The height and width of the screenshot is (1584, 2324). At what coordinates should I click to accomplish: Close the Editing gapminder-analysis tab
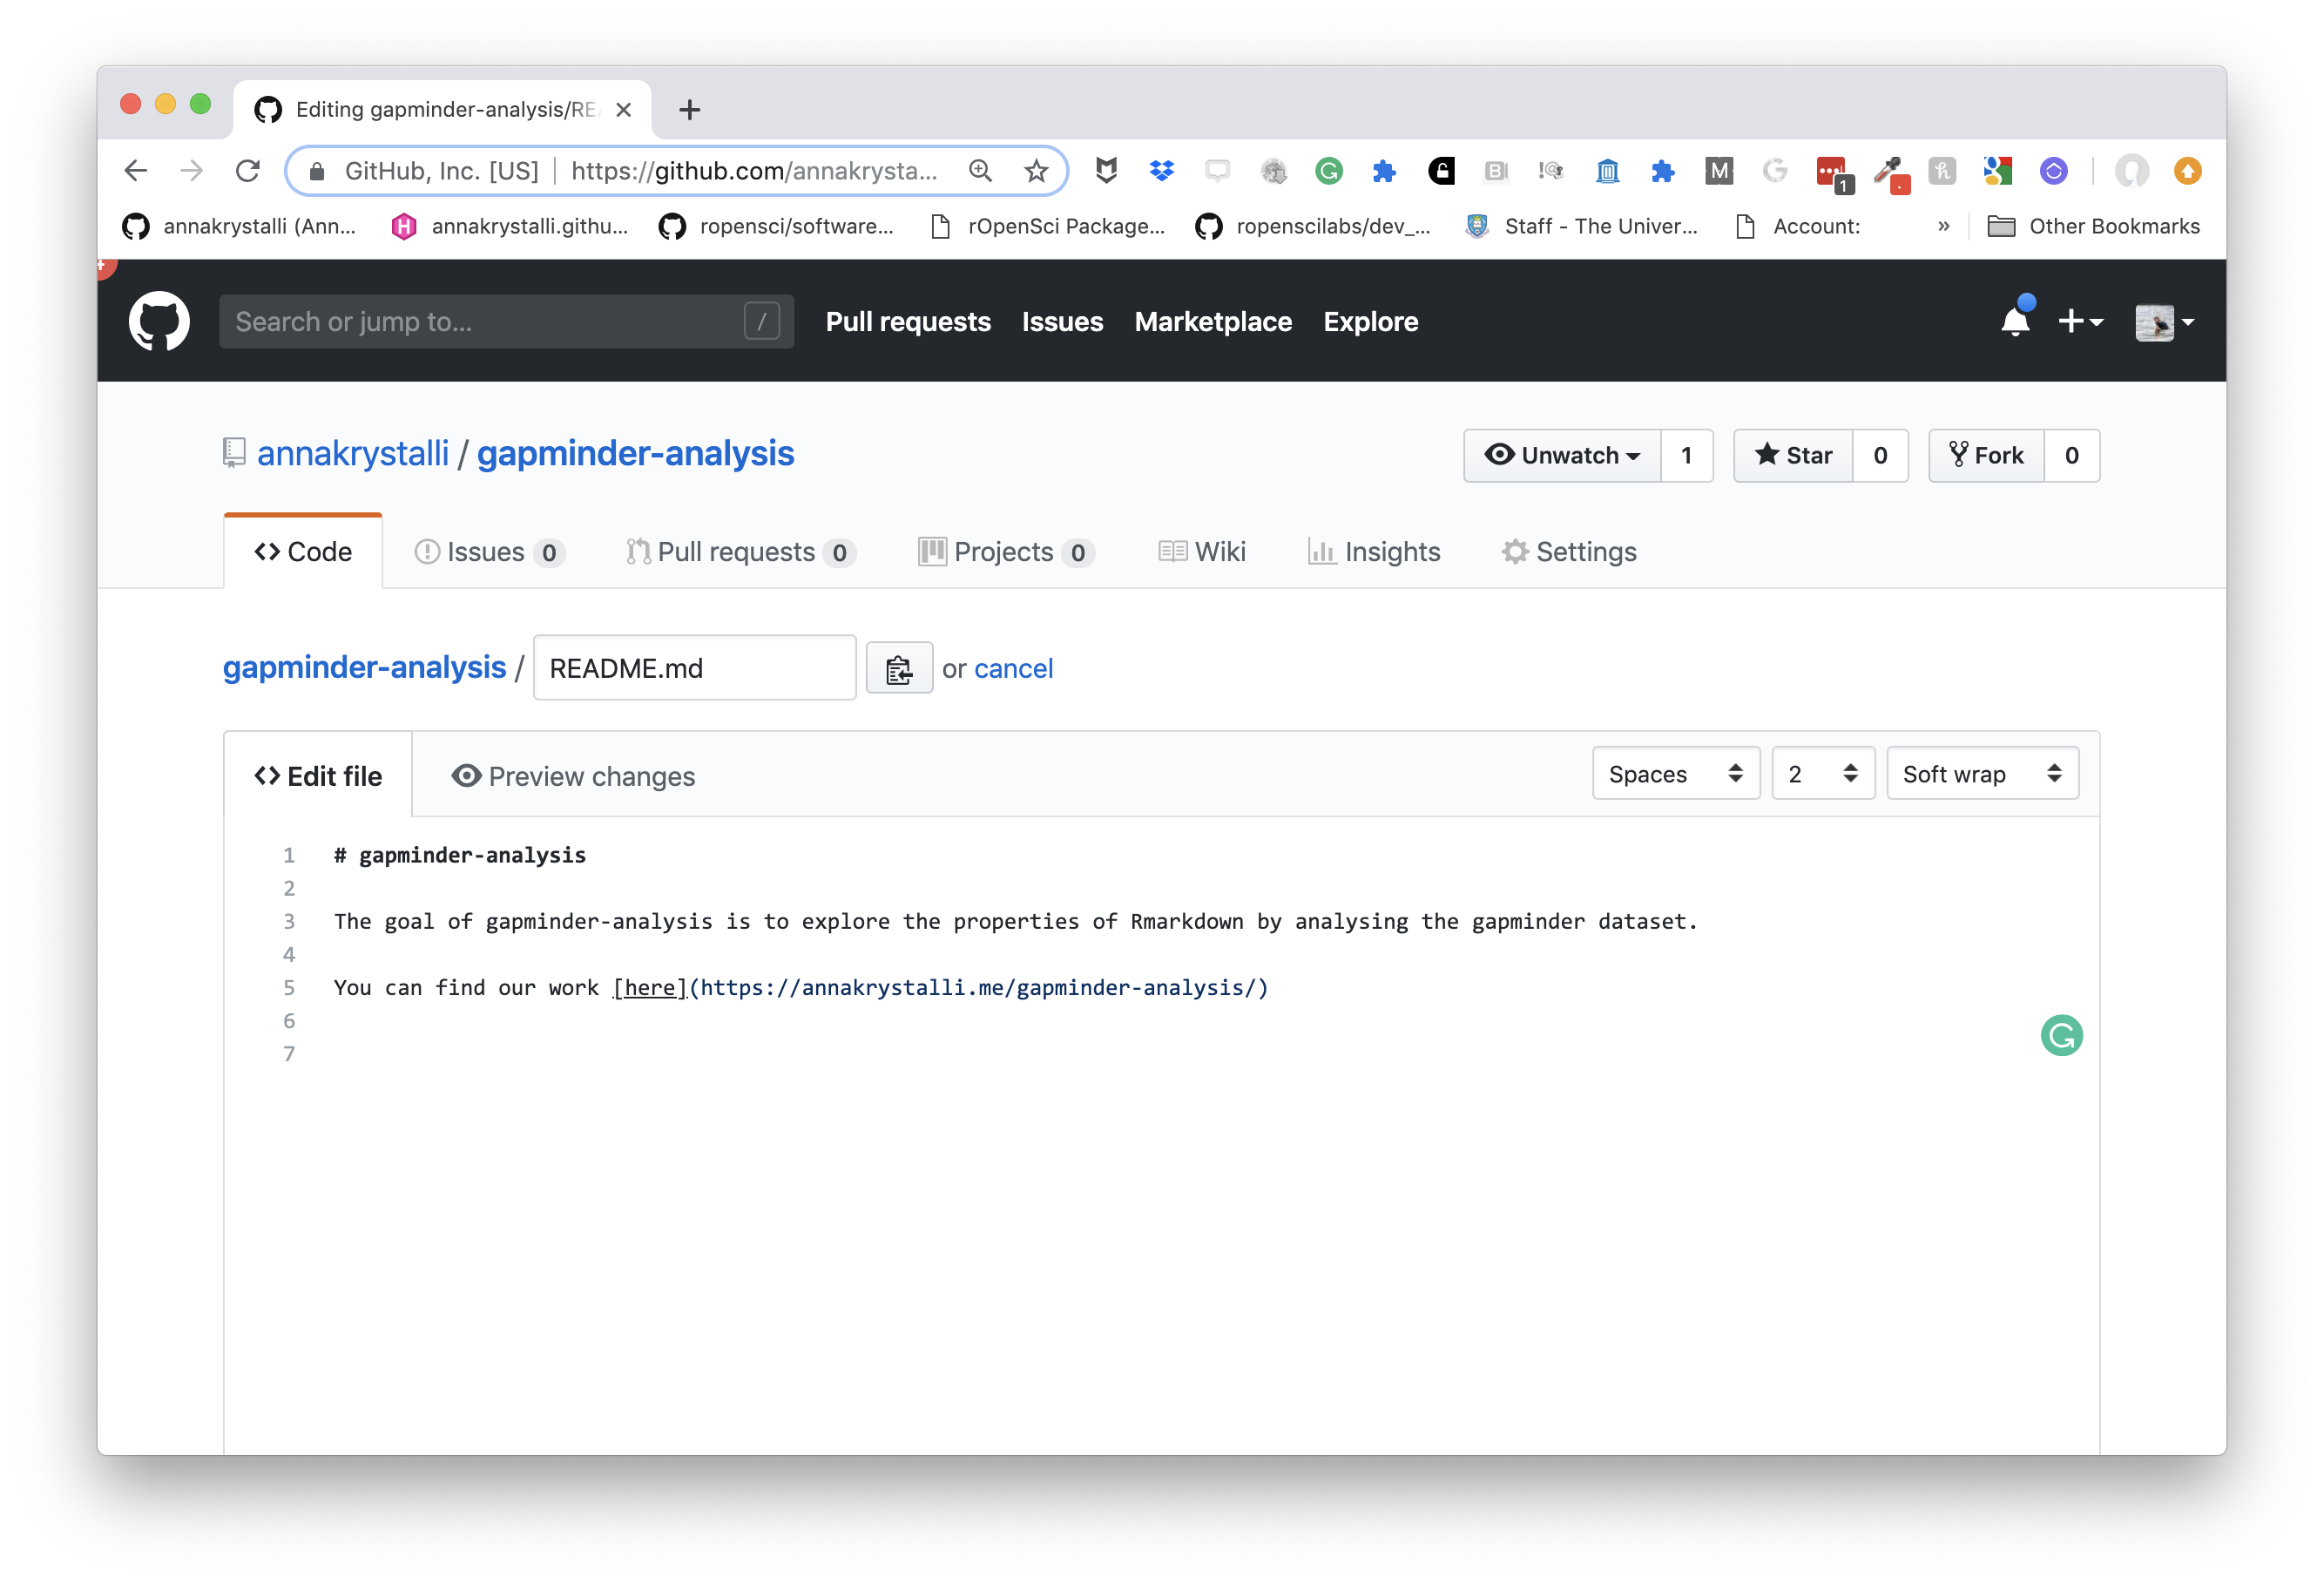[624, 109]
